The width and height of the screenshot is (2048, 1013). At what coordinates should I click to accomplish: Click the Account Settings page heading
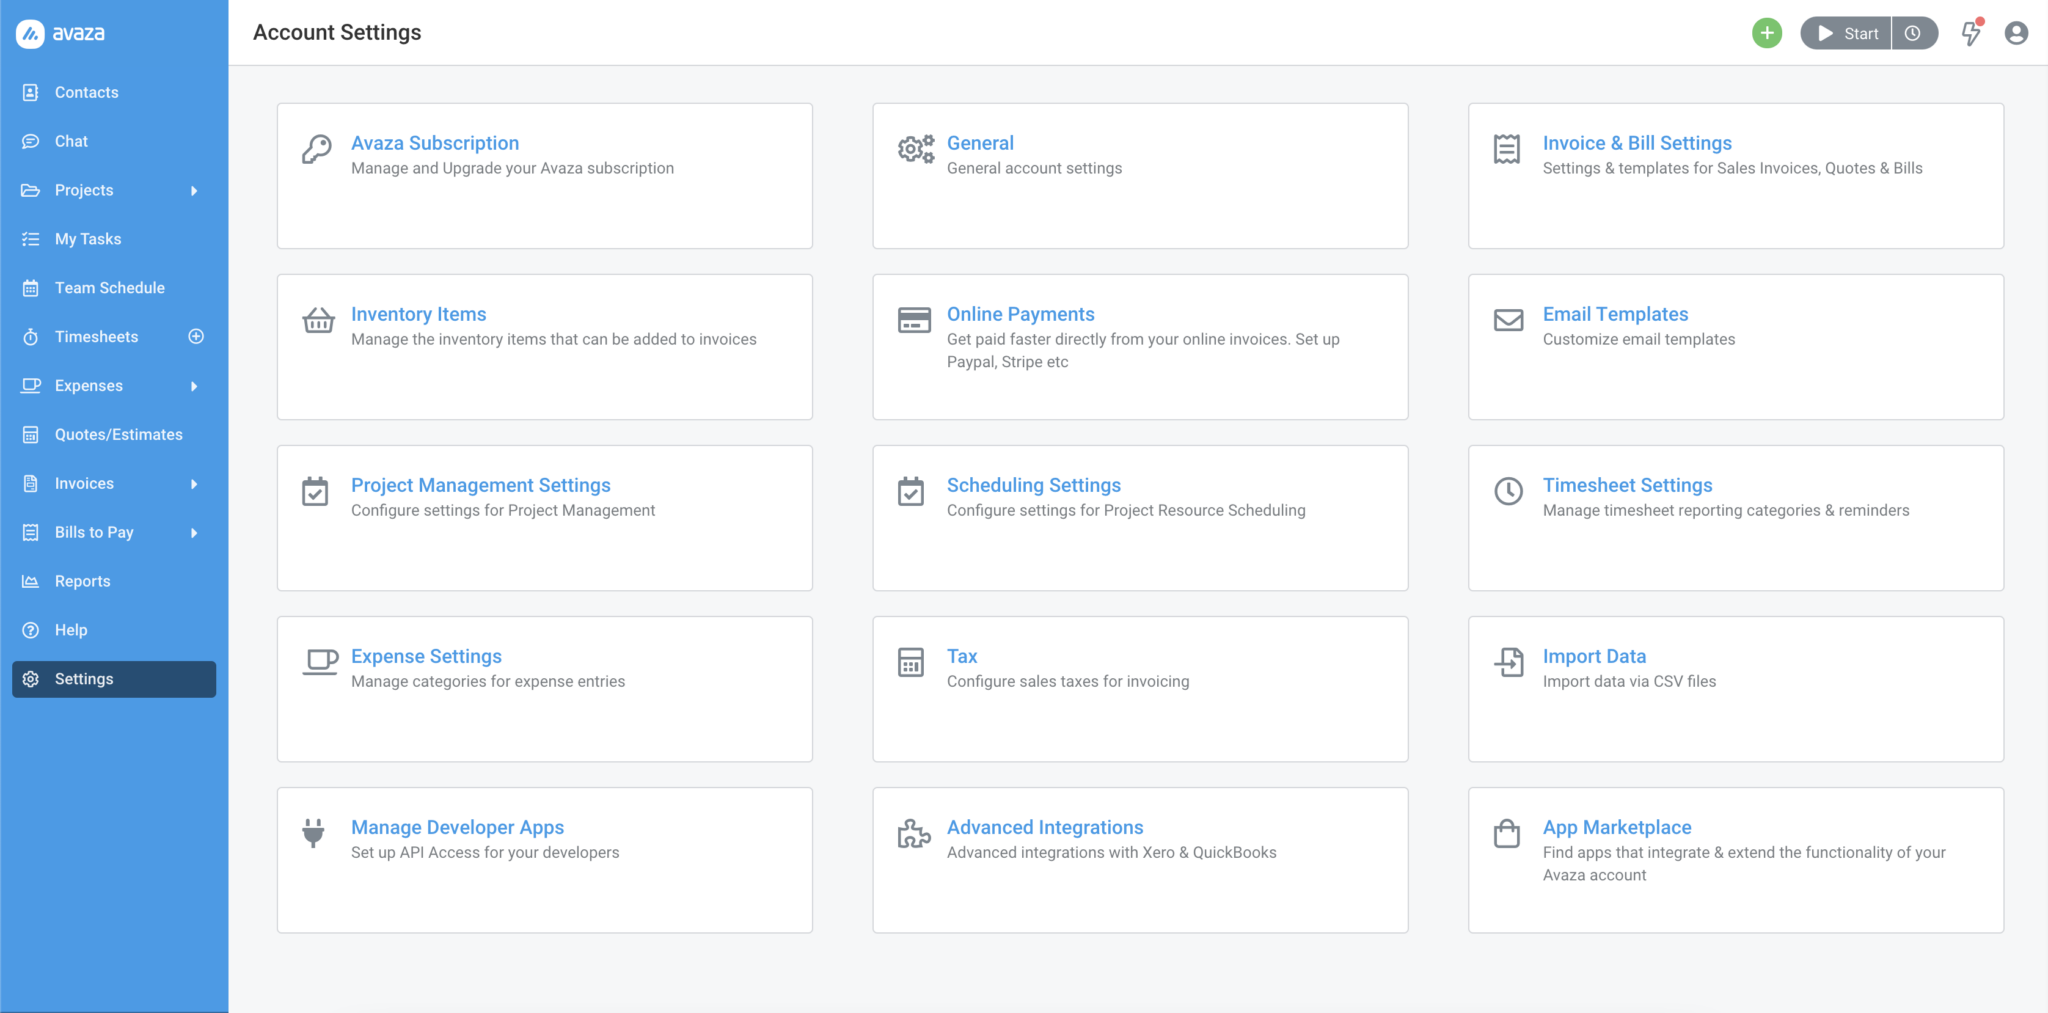(x=337, y=32)
